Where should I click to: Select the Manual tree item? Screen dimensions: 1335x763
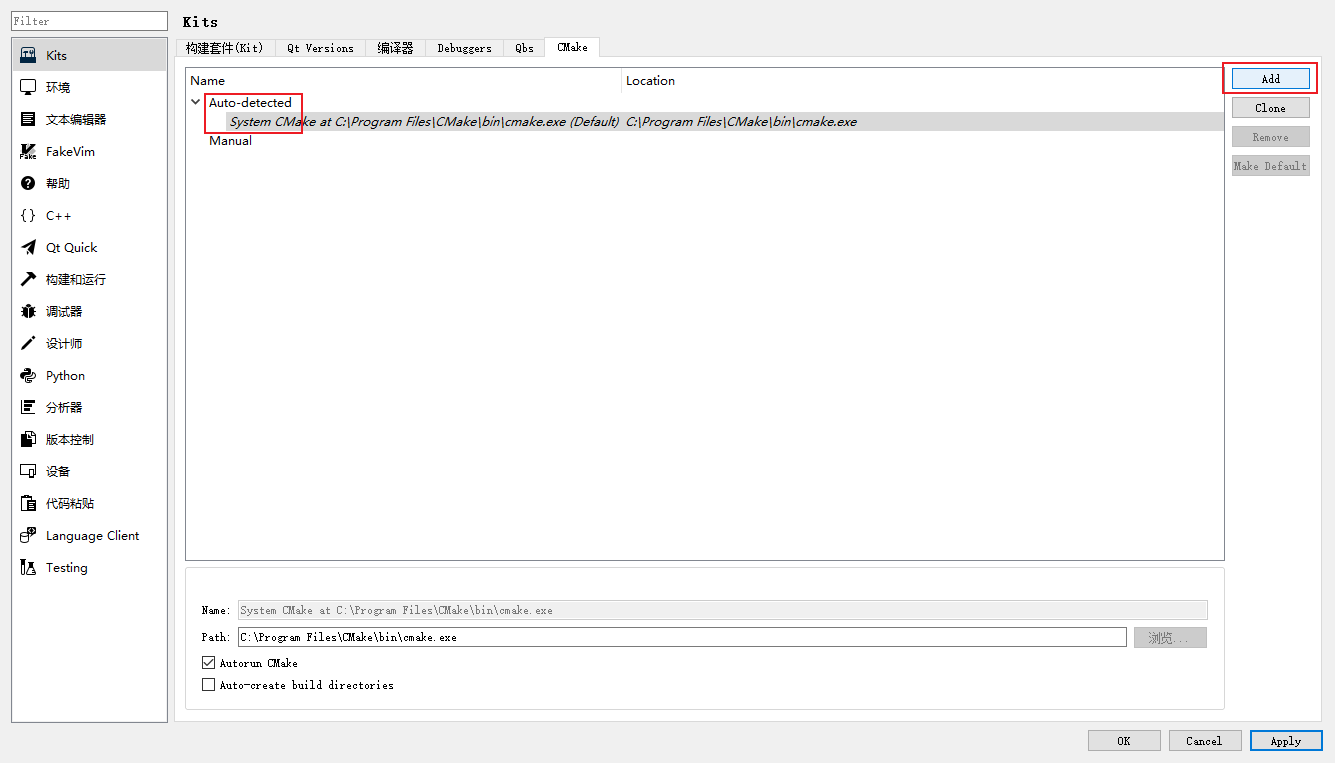pyautogui.click(x=230, y=140)
